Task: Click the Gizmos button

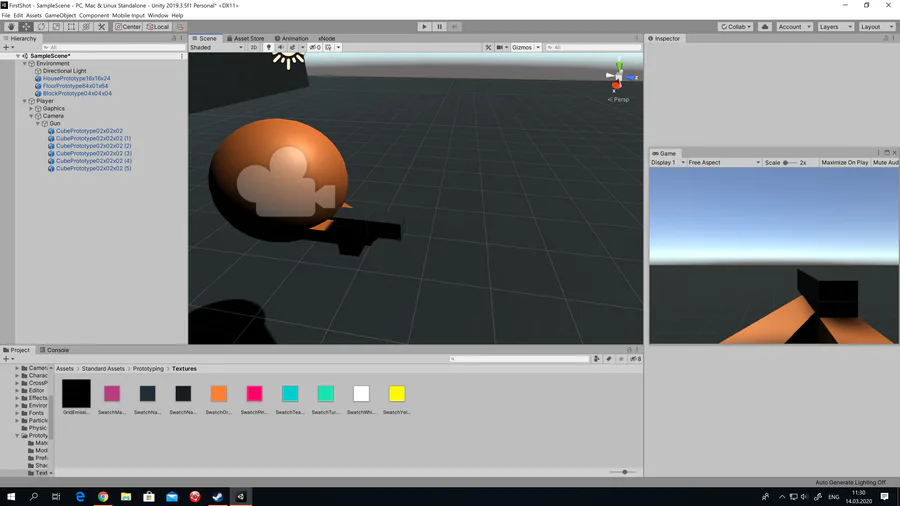Action: 522,48
